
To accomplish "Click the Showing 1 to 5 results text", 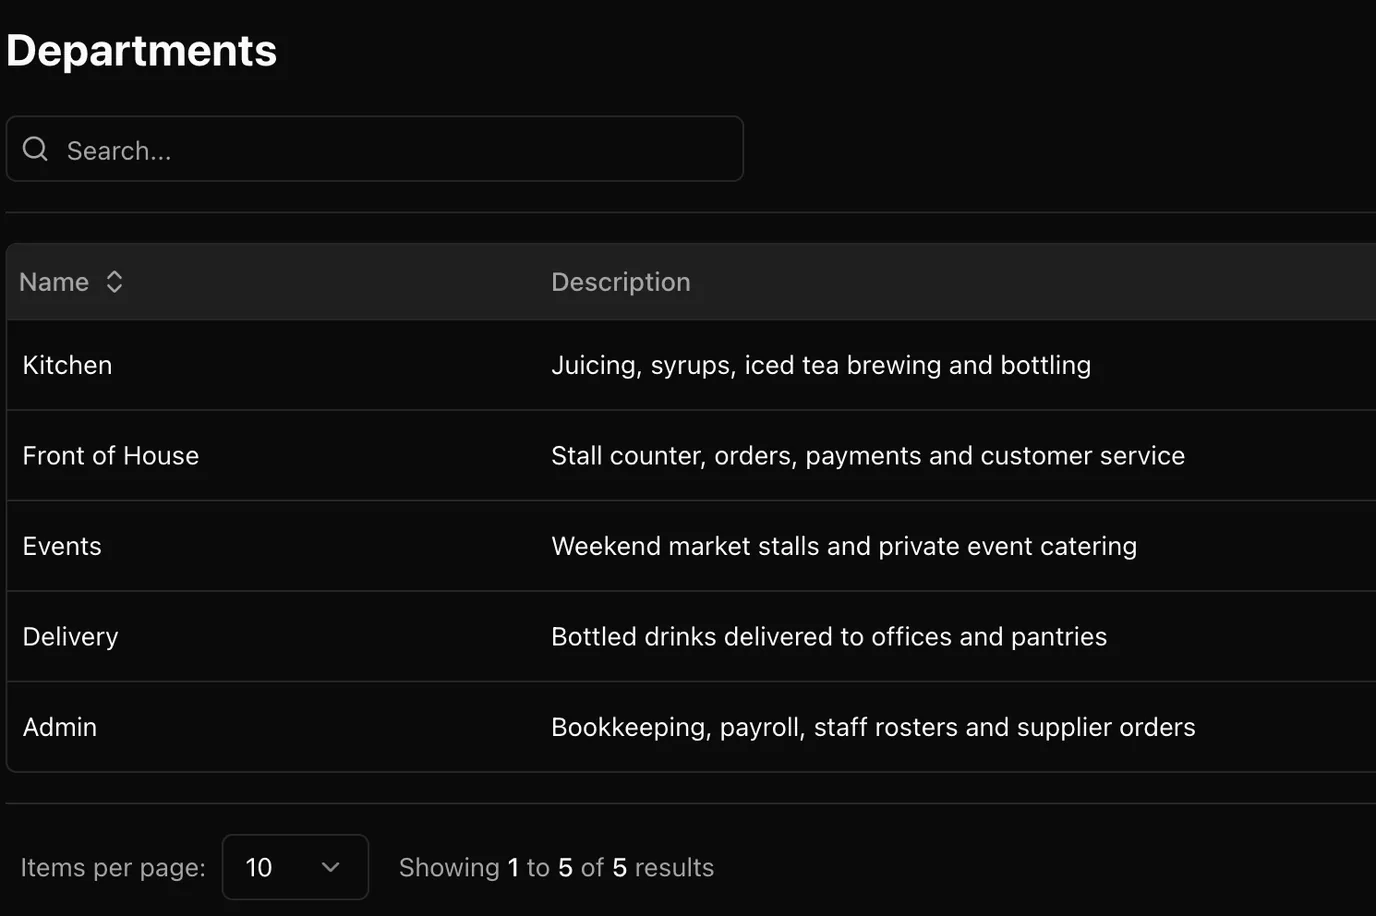I will (556, 867).
